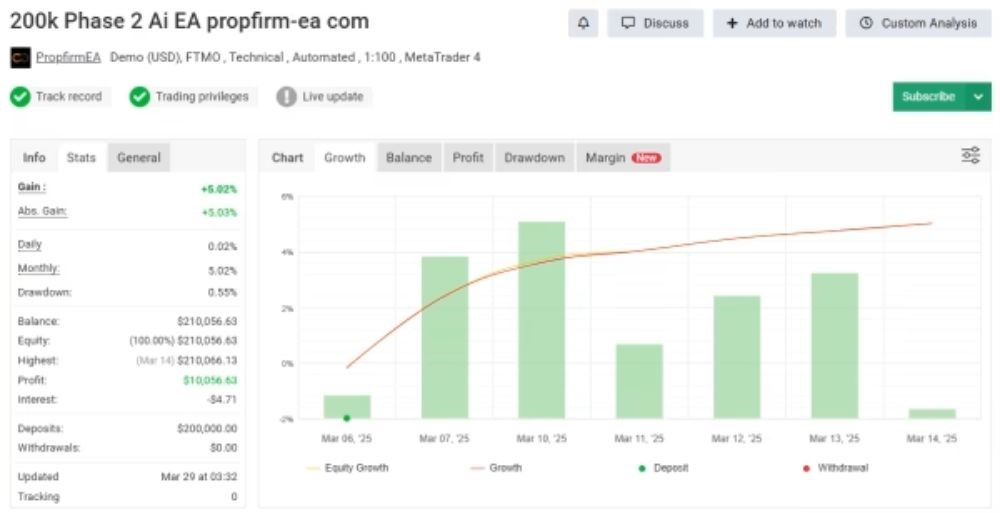Click the notification bell icon
The height and width of the screenshot is (513, 1000).
583,23
